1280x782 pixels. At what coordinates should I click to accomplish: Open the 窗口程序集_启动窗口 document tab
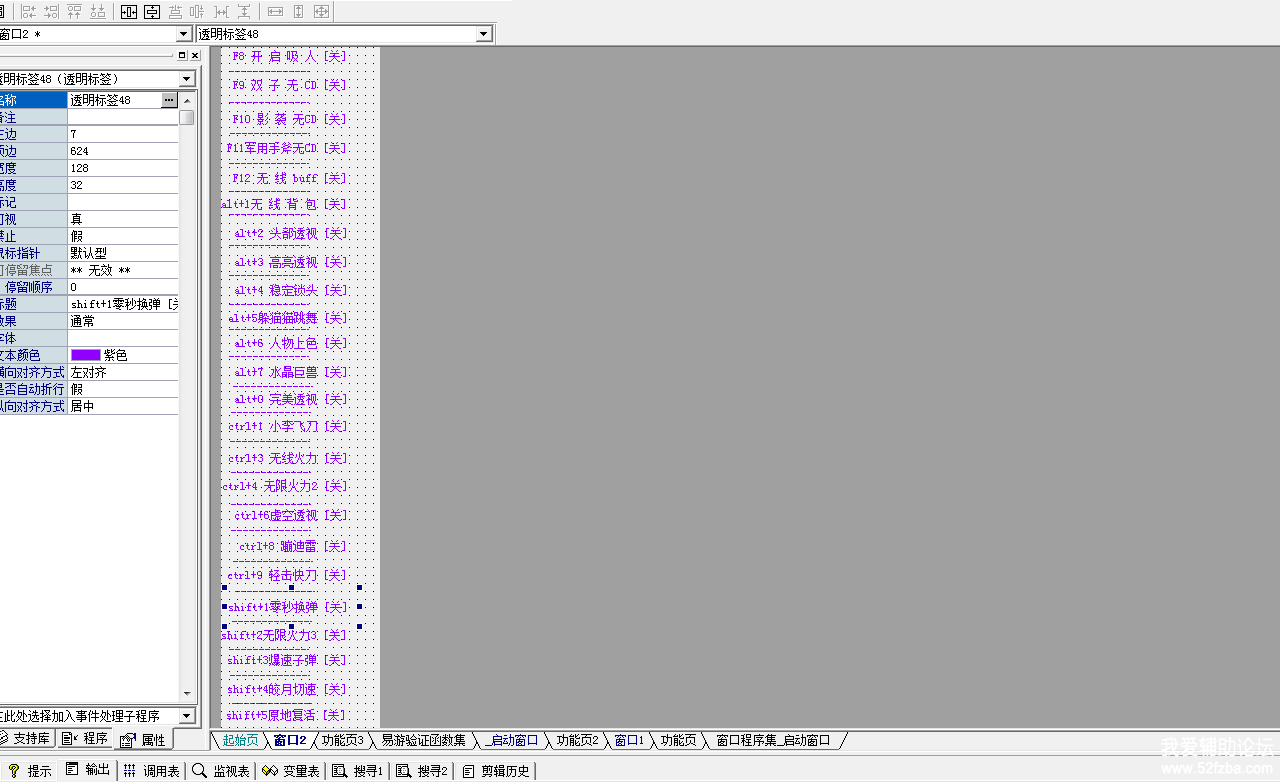click(x=773, y=740)
